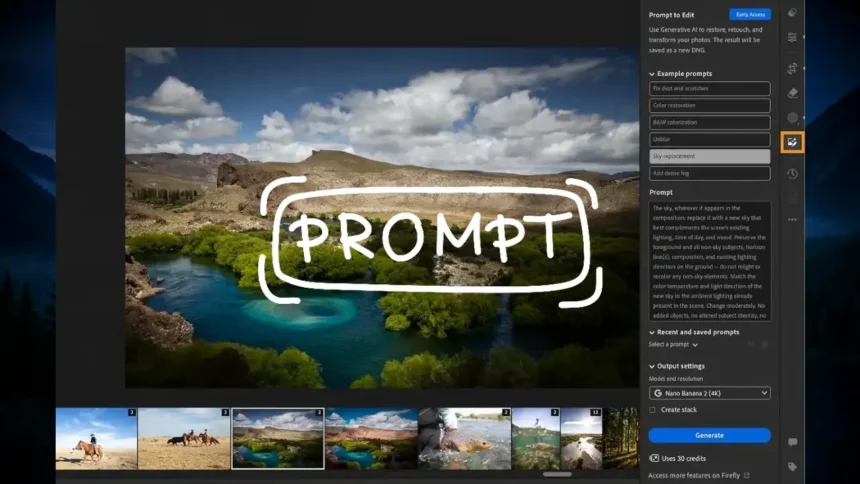Viewport: 860px width, 484px height.
Task: Select the highlighted lagoon landscape thumbnail
Action: (x=278, y=438)
